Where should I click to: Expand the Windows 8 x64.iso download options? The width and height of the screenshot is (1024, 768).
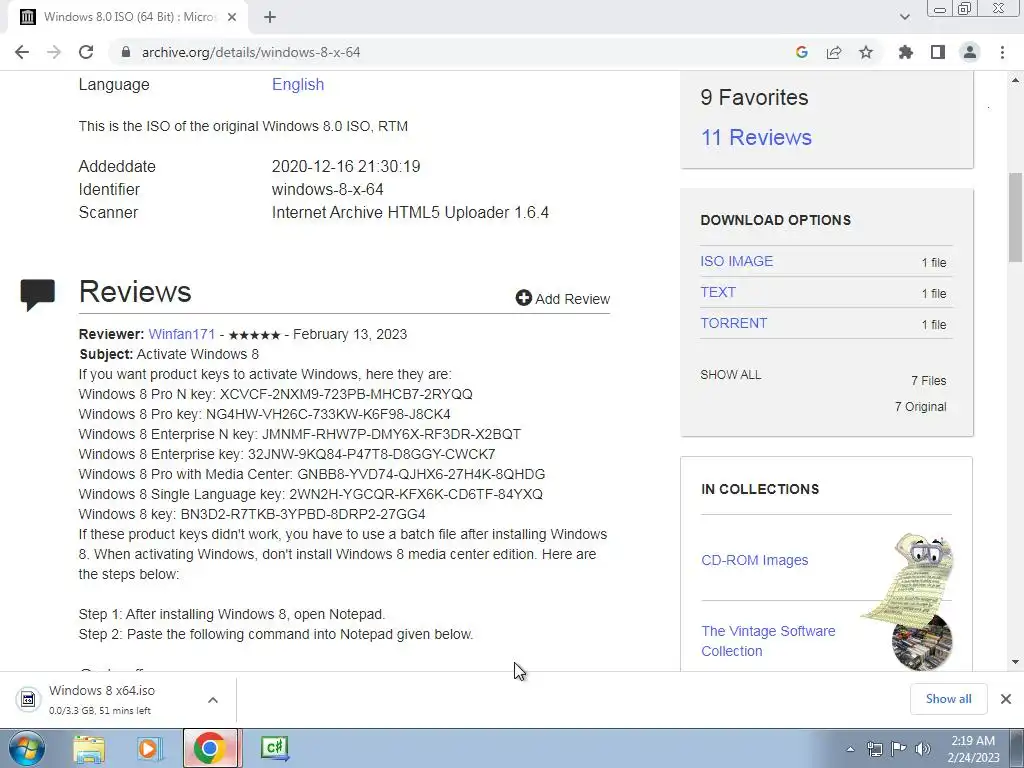tap(212, 699)
